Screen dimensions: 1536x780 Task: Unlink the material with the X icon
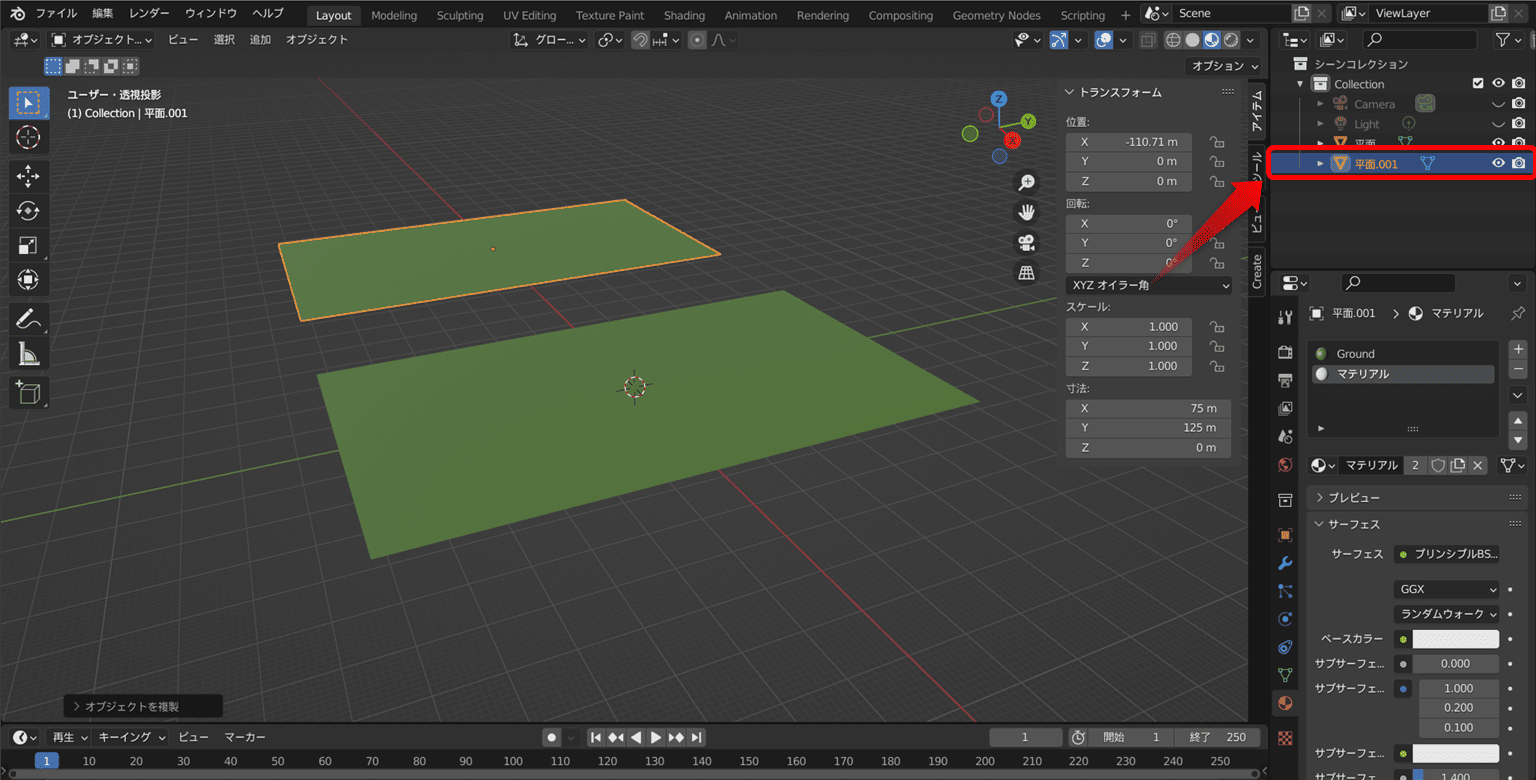1478,465
